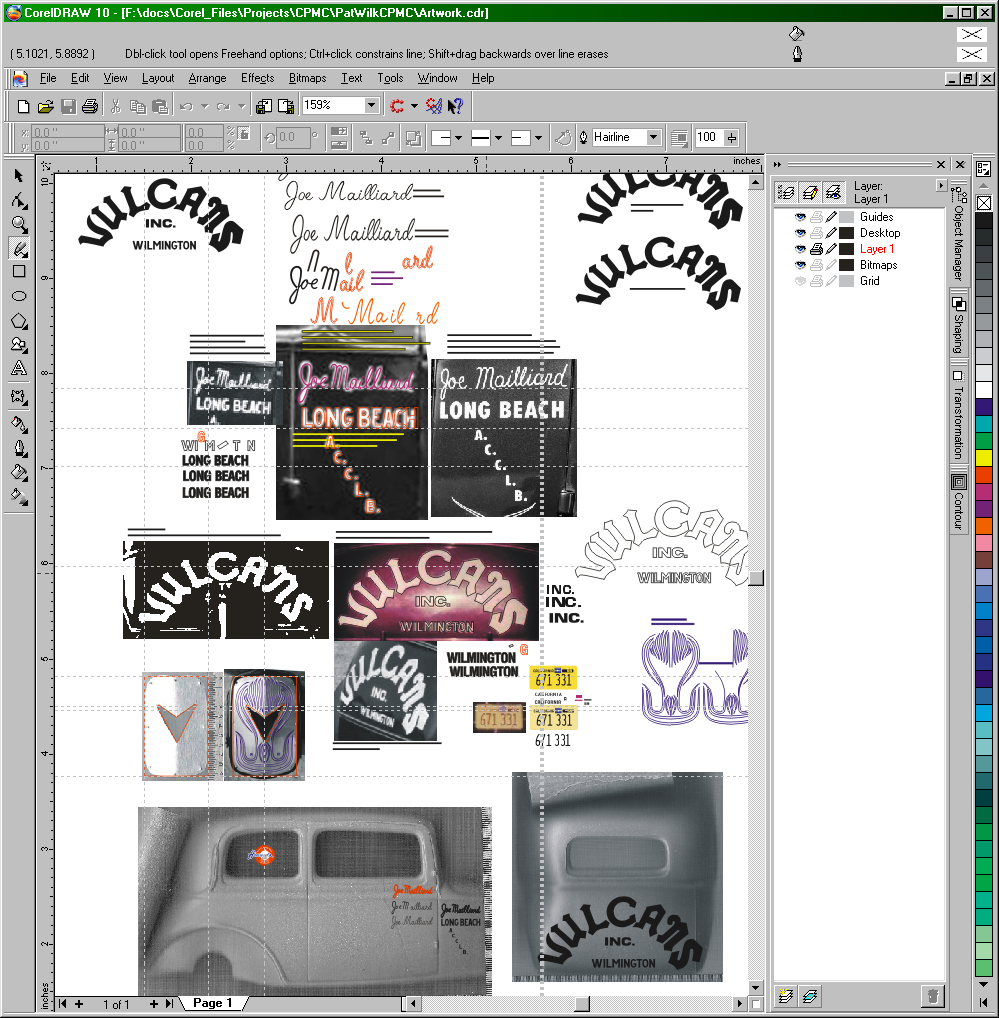999x1018 pixels.
Task: Click the Export icon
Action: (x=286, y=106)
